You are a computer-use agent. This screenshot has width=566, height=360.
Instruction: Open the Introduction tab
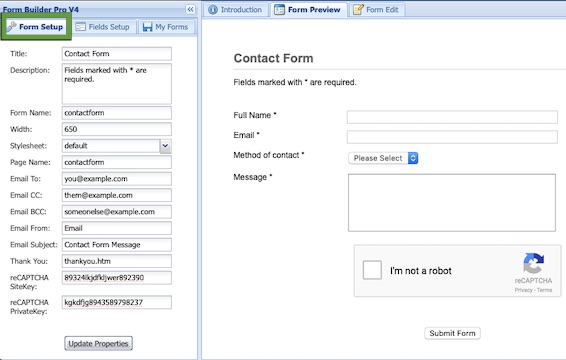pyautogui.click(x=236, y=10)
